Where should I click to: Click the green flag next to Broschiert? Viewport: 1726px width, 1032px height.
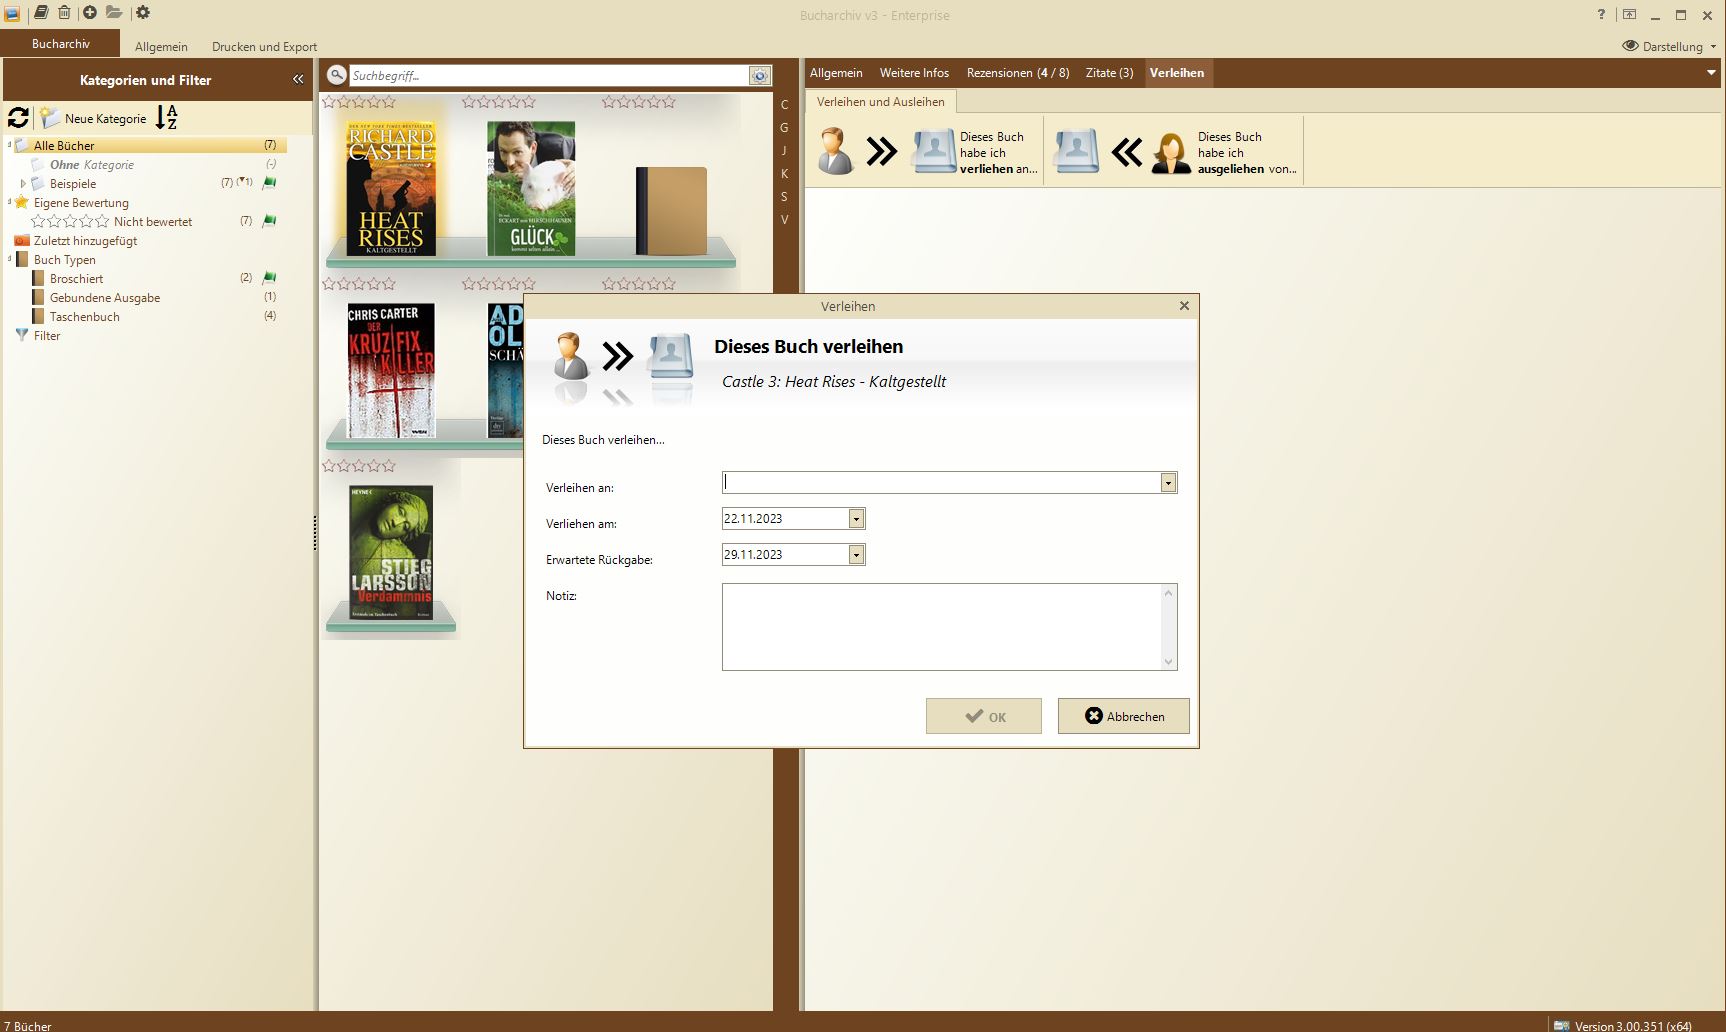pos(269,278)
